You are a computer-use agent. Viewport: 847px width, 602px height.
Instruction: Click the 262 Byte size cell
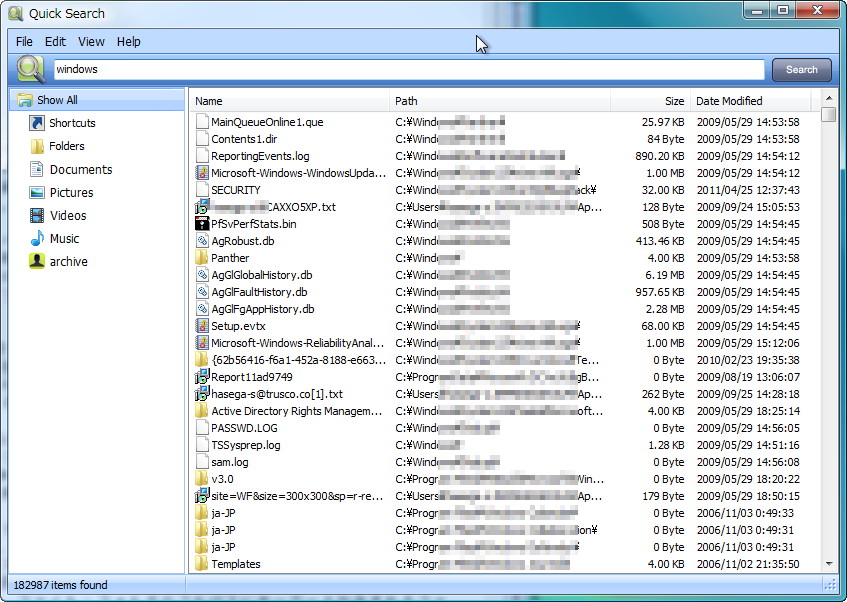[x=663, y=394]
